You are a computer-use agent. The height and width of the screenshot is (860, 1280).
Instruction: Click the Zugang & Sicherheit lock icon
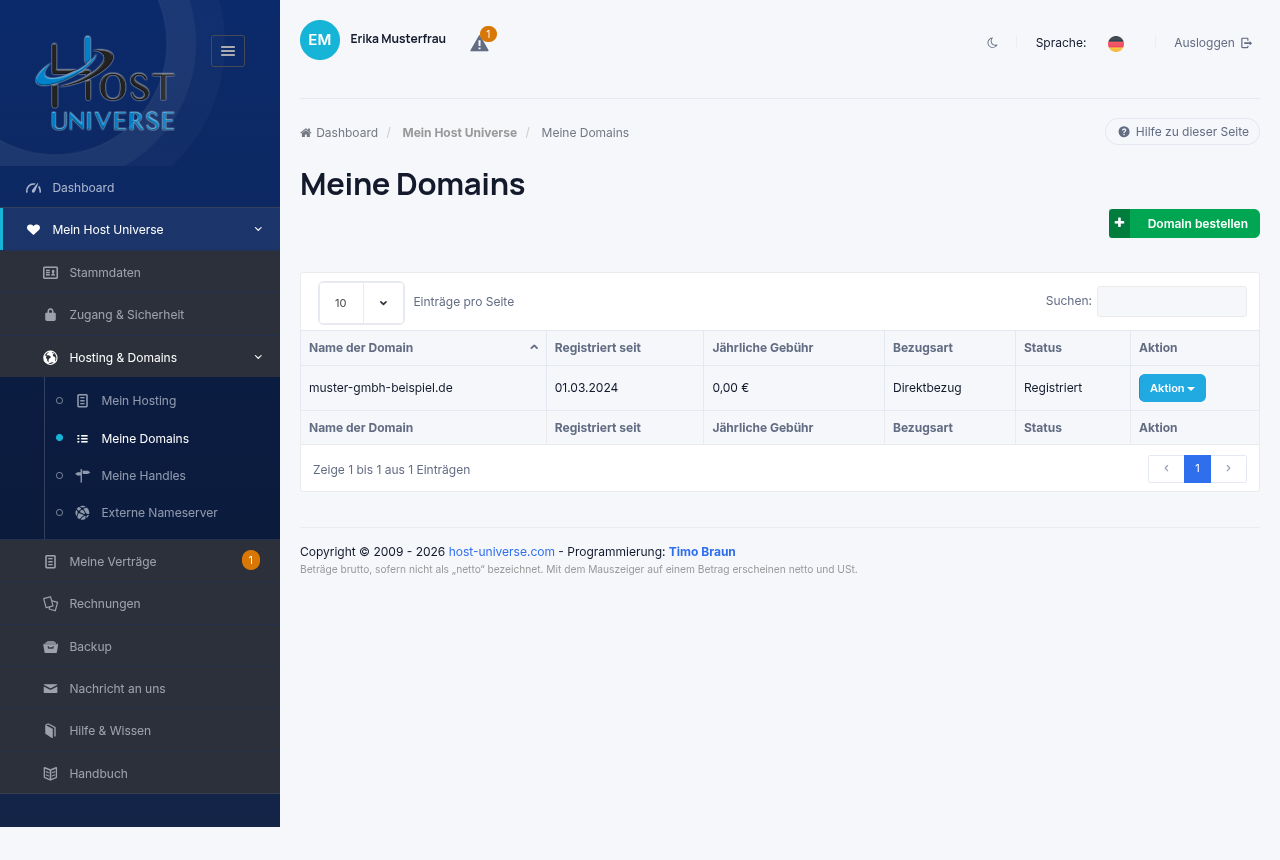point(50,315)
